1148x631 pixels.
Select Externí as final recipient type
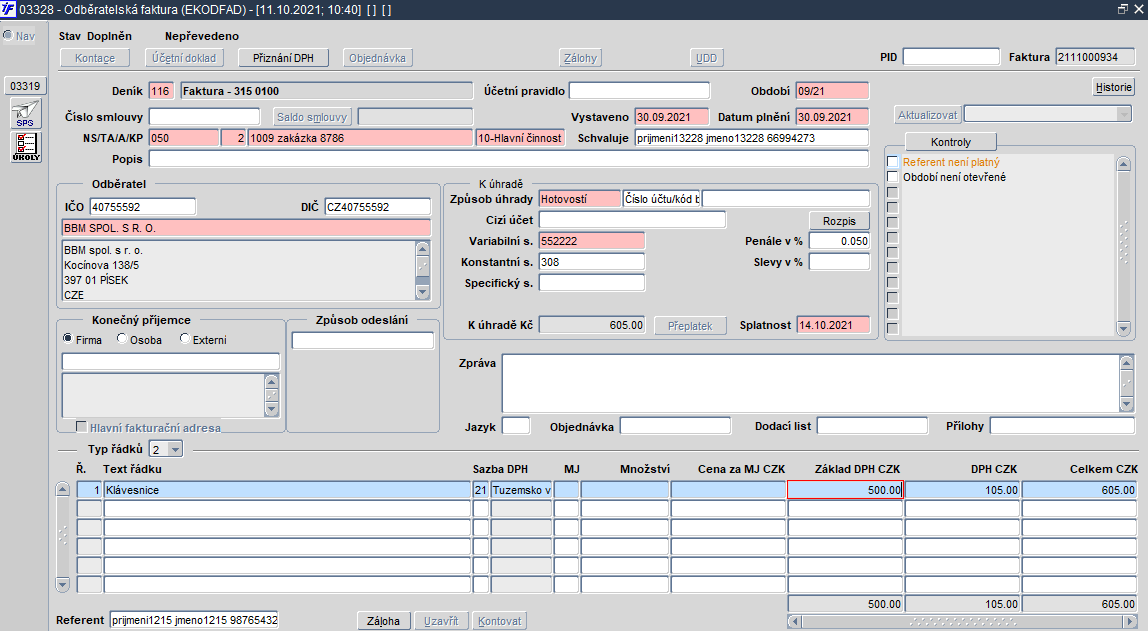pyautogui.click(x=184, y=339)
